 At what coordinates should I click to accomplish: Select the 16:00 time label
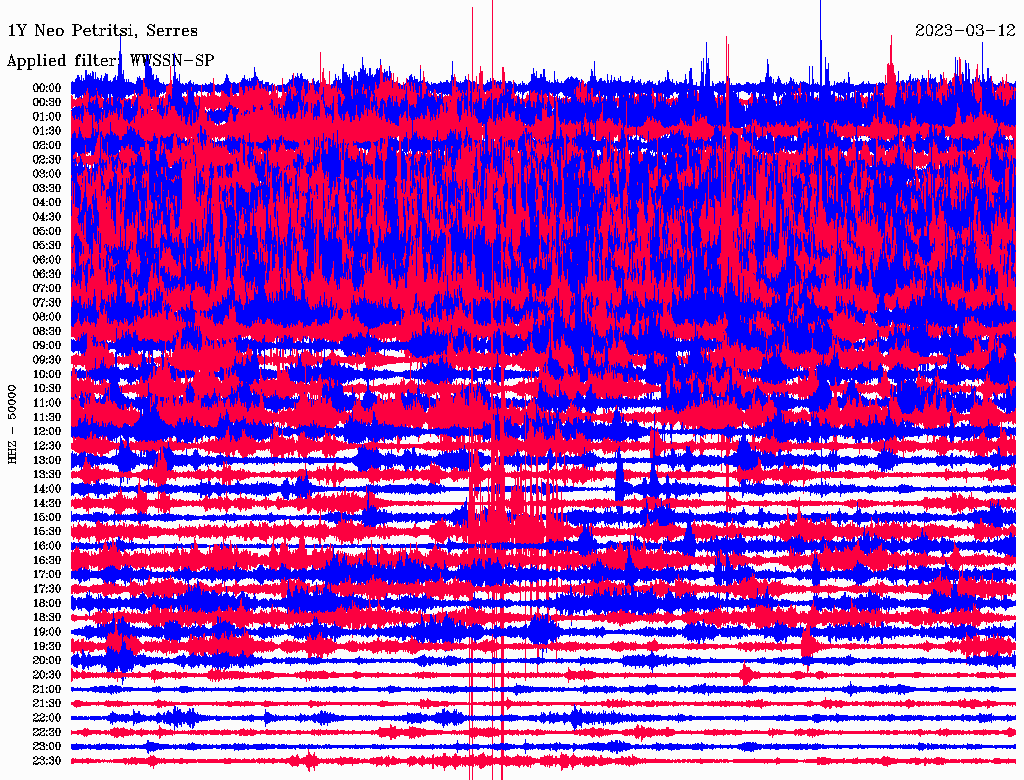(47, 546)
